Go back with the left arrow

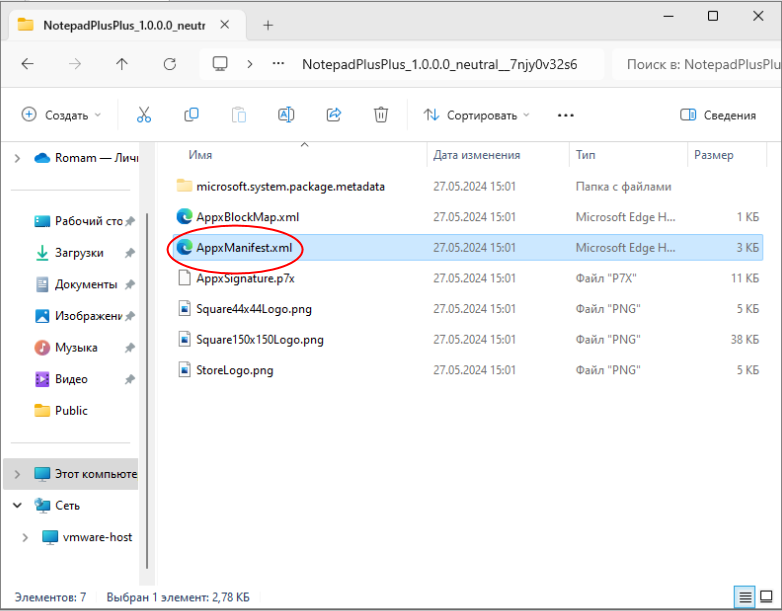[x=27, y=64]
